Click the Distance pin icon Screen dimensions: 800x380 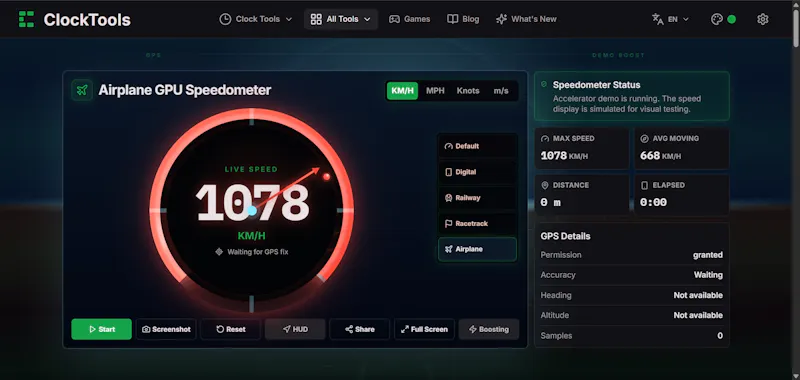pyautogui.click(x=545, y=185)
